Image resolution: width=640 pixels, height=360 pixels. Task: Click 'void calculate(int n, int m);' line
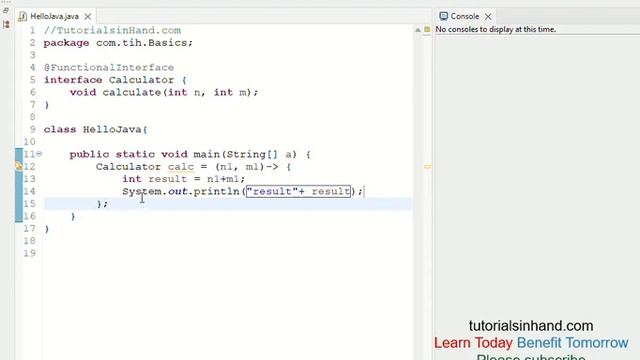[164, 93]
